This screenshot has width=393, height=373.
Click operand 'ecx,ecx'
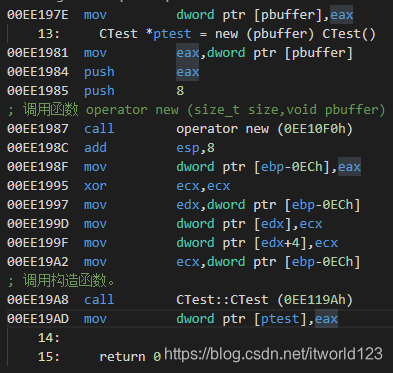[203, 186]
